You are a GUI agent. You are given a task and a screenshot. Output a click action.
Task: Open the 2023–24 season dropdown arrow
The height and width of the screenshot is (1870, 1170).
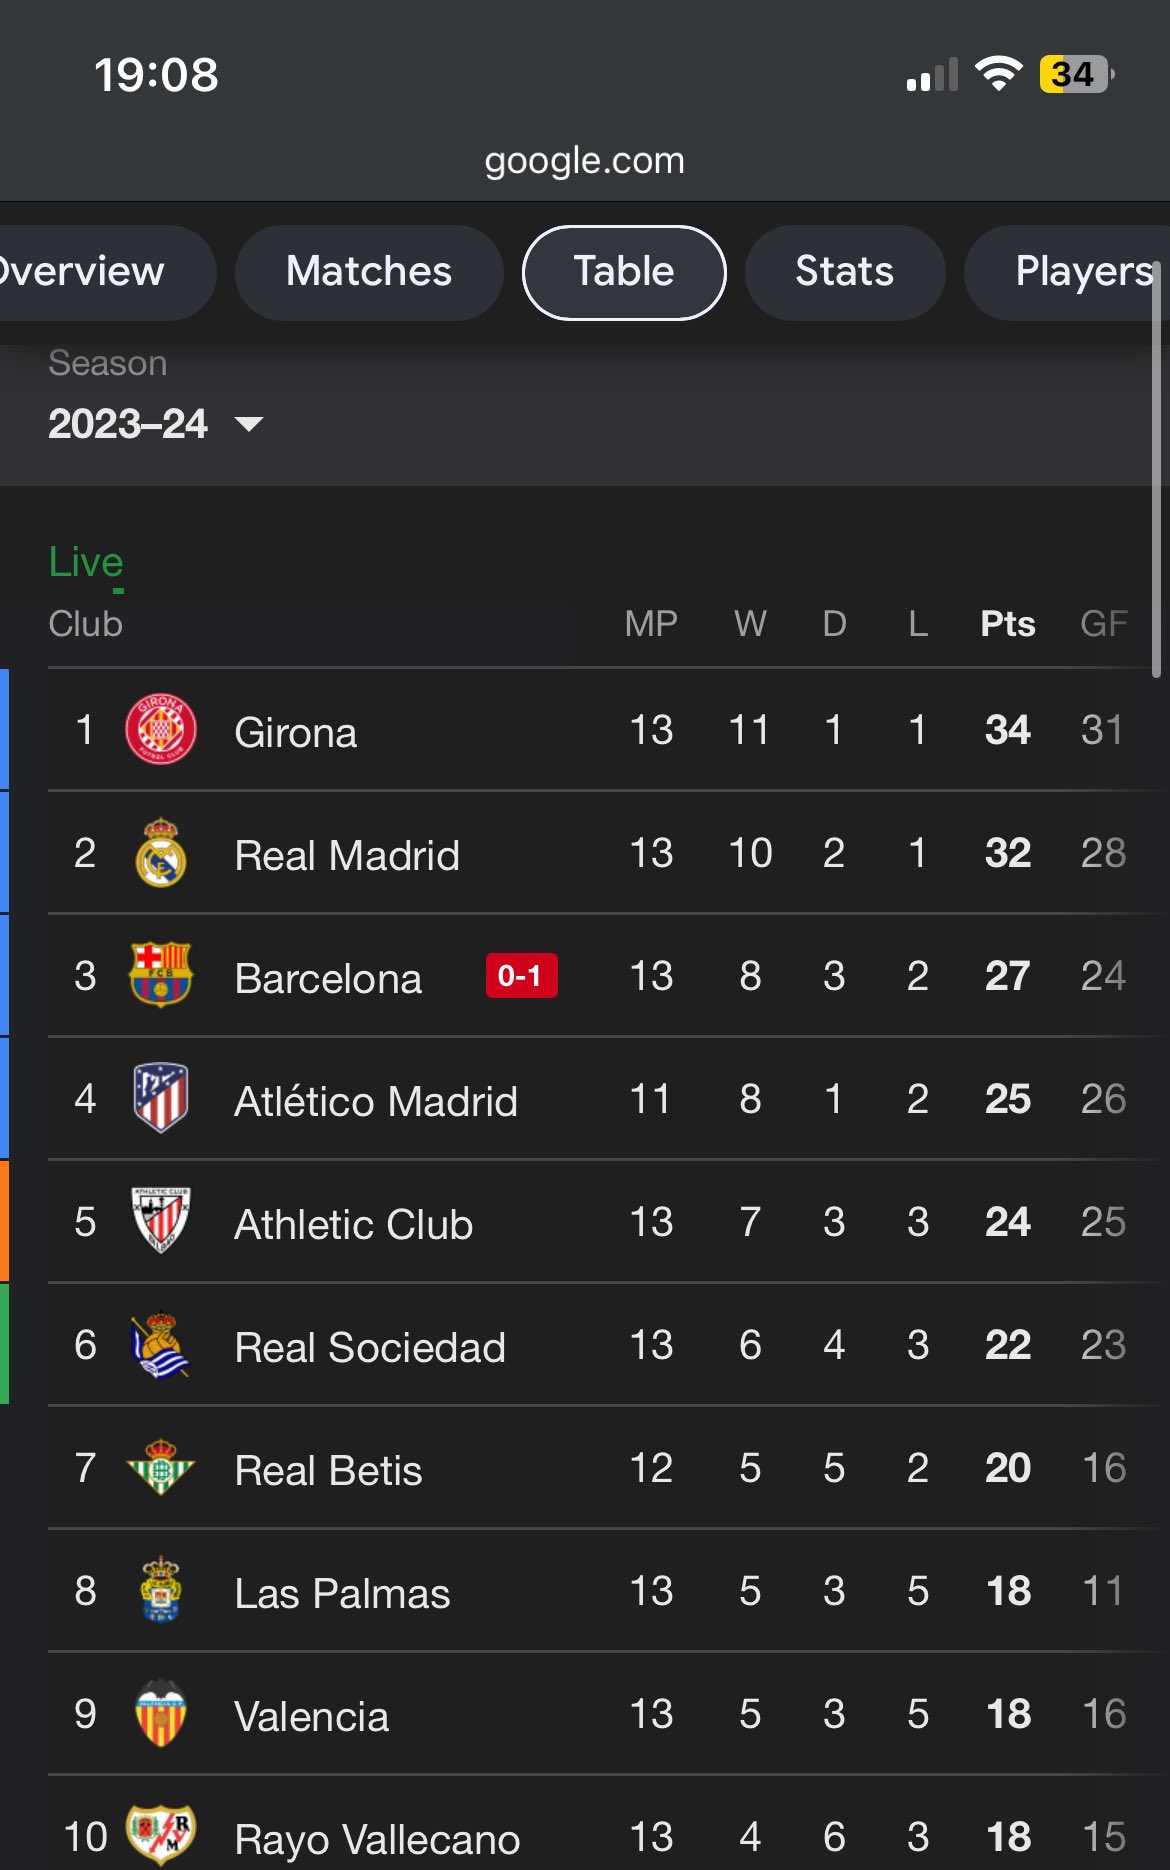[249, 424]
